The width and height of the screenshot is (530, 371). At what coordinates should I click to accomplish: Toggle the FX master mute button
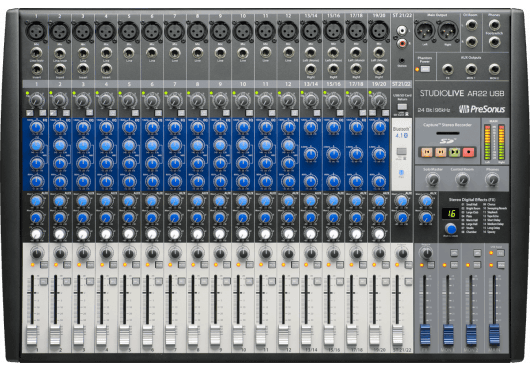431,265
